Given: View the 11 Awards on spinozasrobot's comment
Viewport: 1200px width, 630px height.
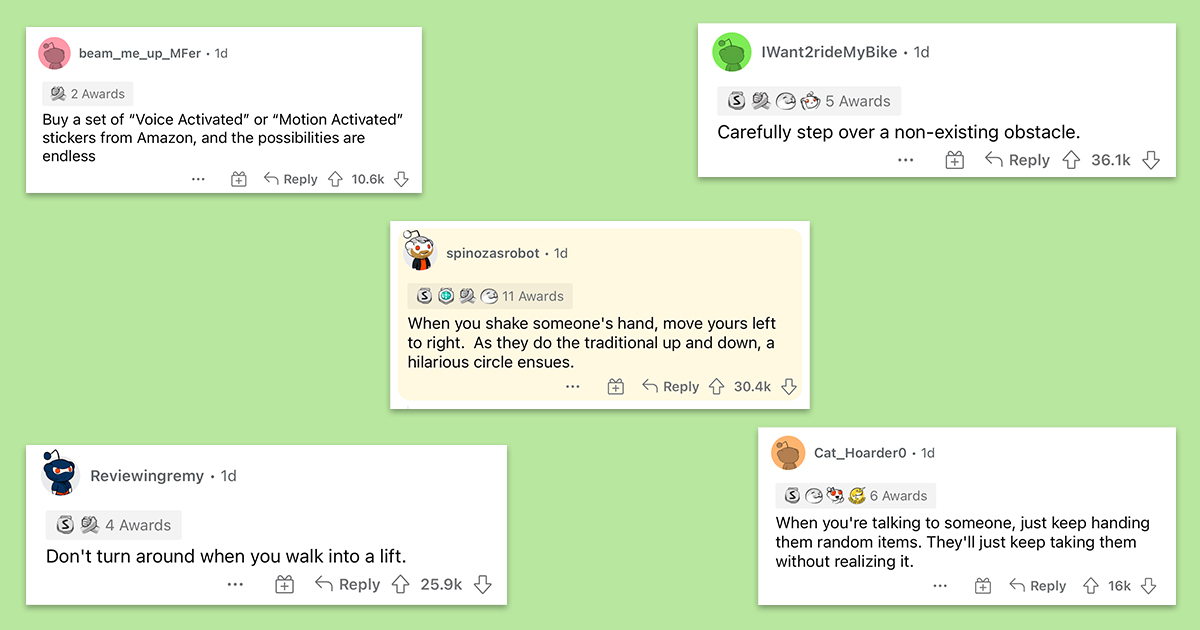Looking at the screenshot, I should coord(533,296).
